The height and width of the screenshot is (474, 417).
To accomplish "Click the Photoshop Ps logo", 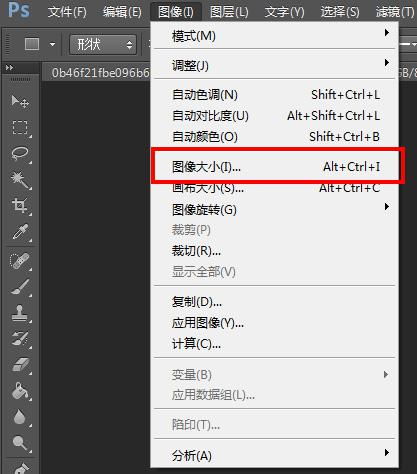I will pyautogui.click(x=19, y=10).
